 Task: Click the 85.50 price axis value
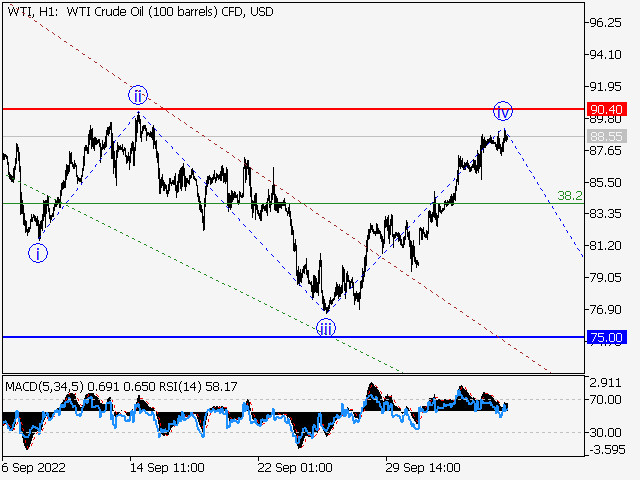pos(606,182)
